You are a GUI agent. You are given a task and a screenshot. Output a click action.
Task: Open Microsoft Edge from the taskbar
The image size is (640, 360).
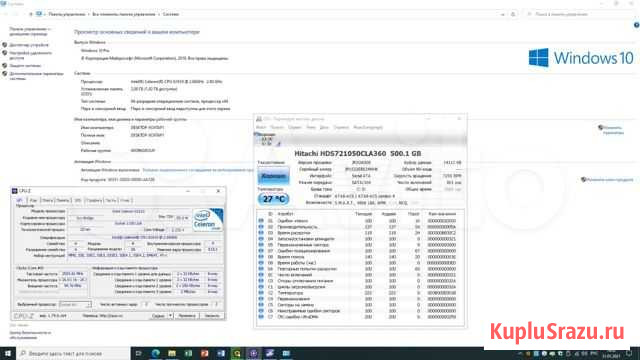156,353
